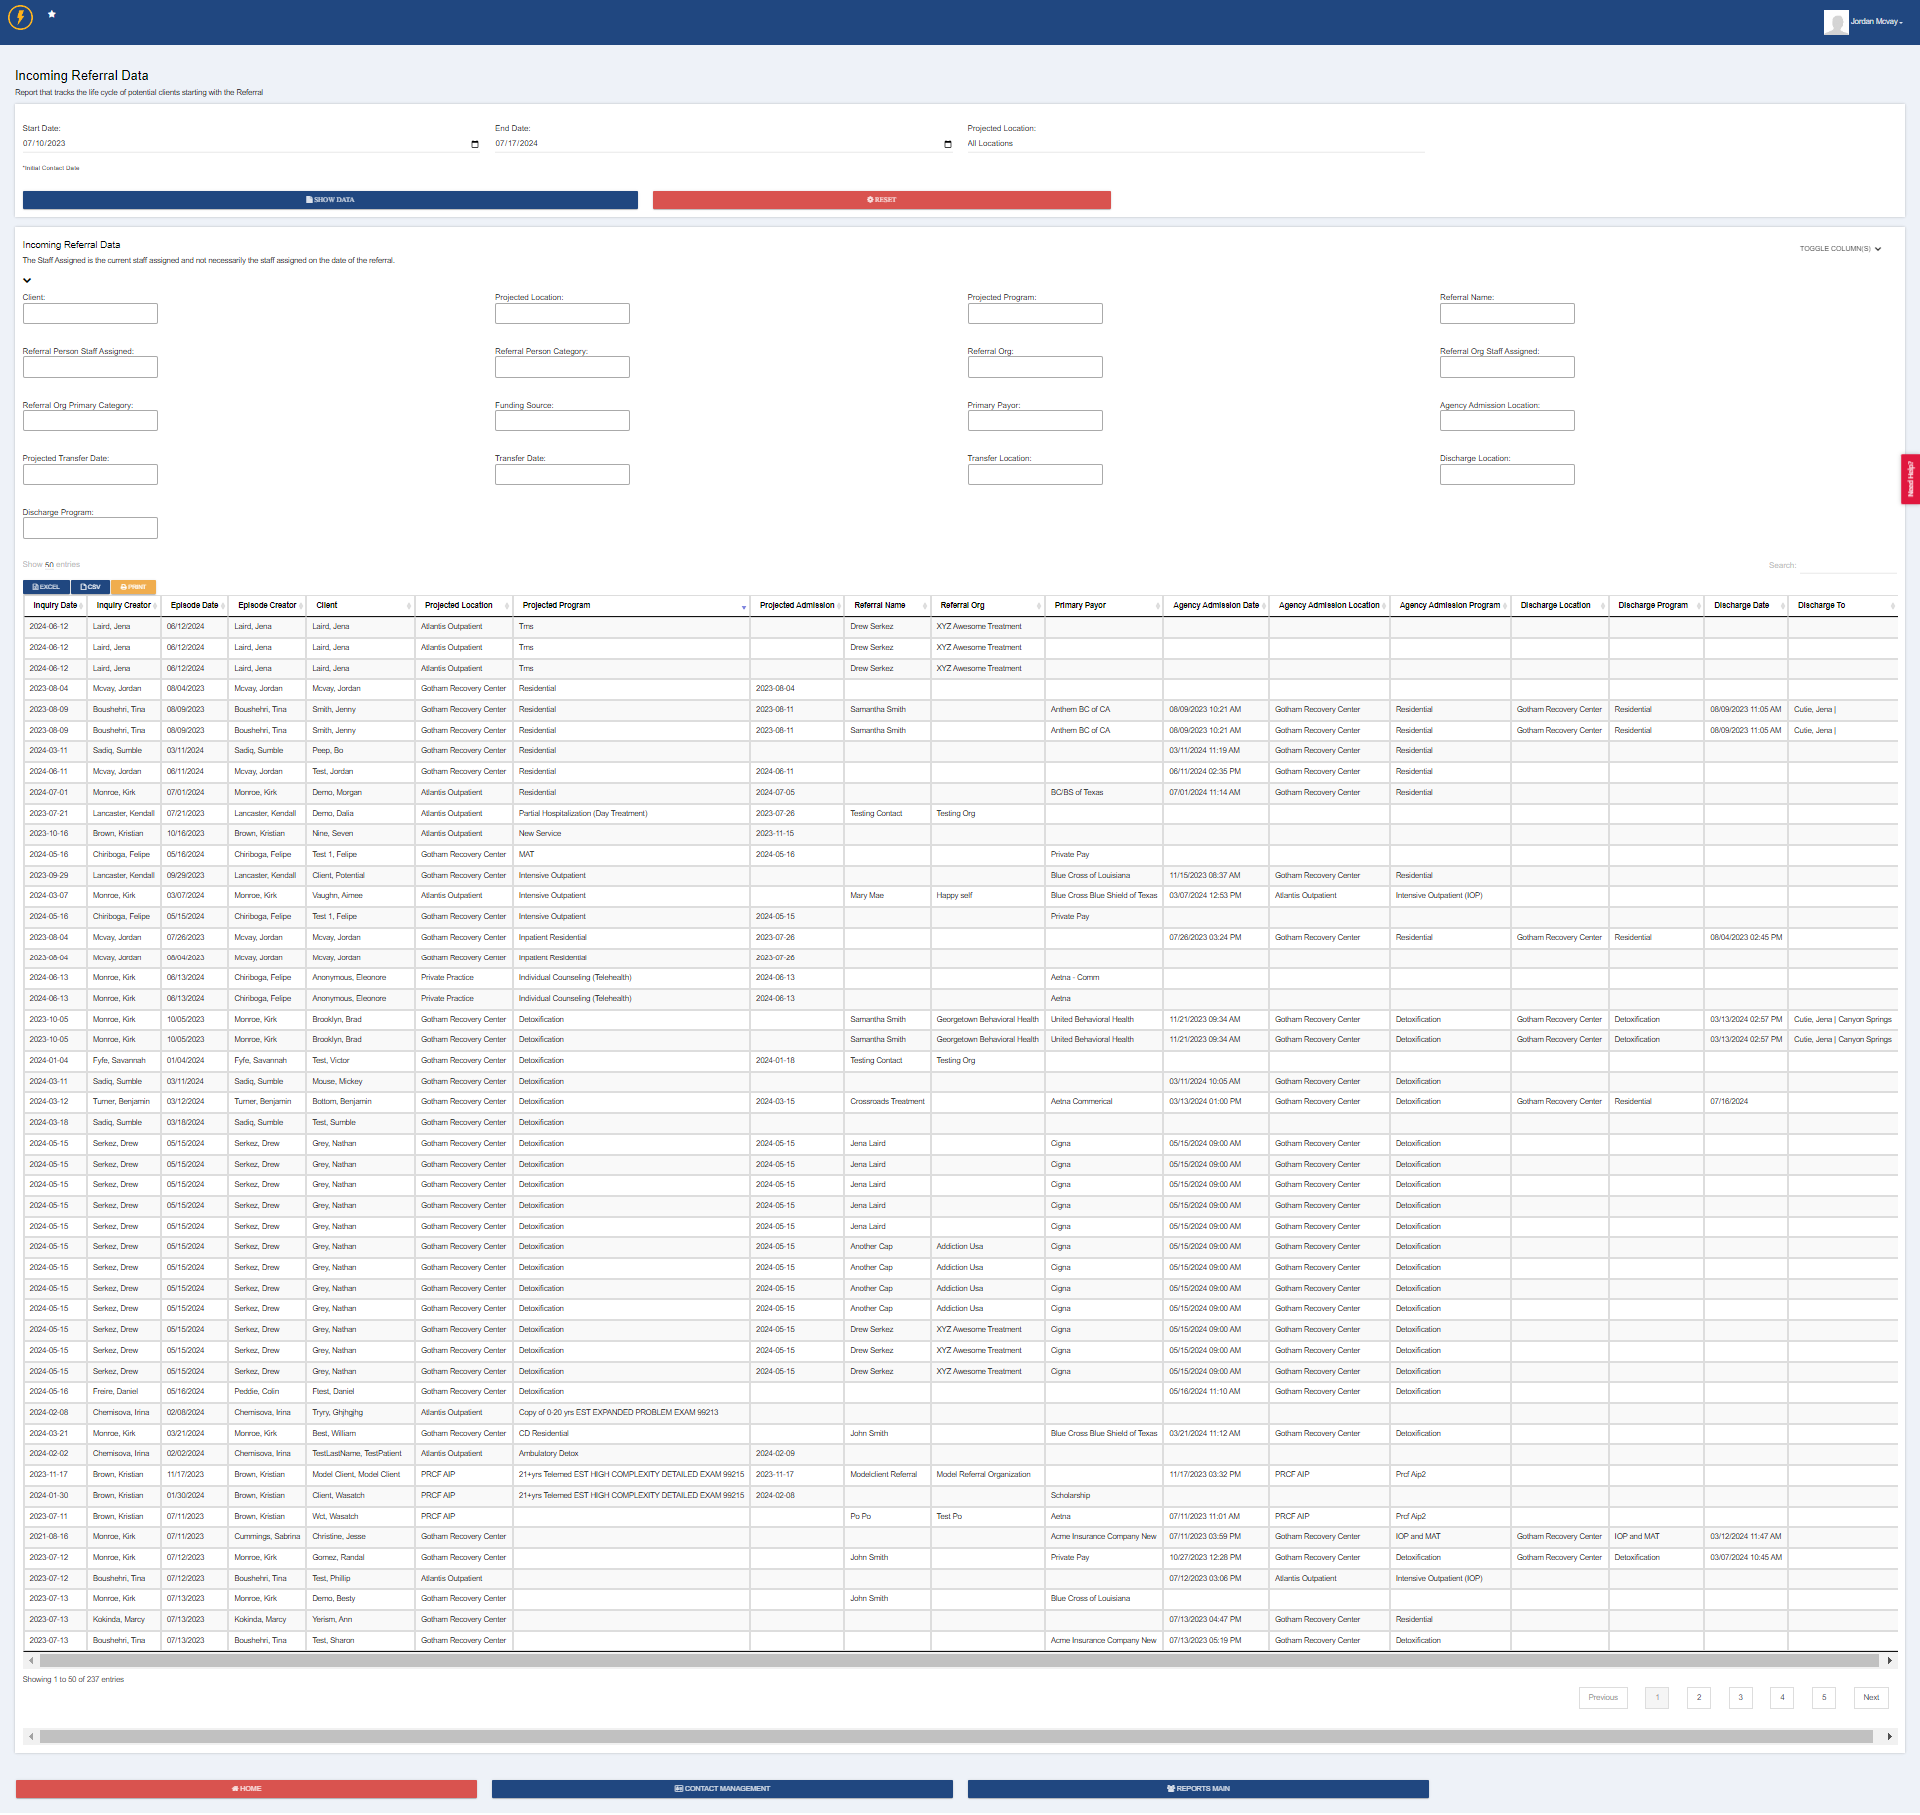Collapse the filter fields chevron
The height and width of the screenshot is (1815, 1920).
click(27, 280)
